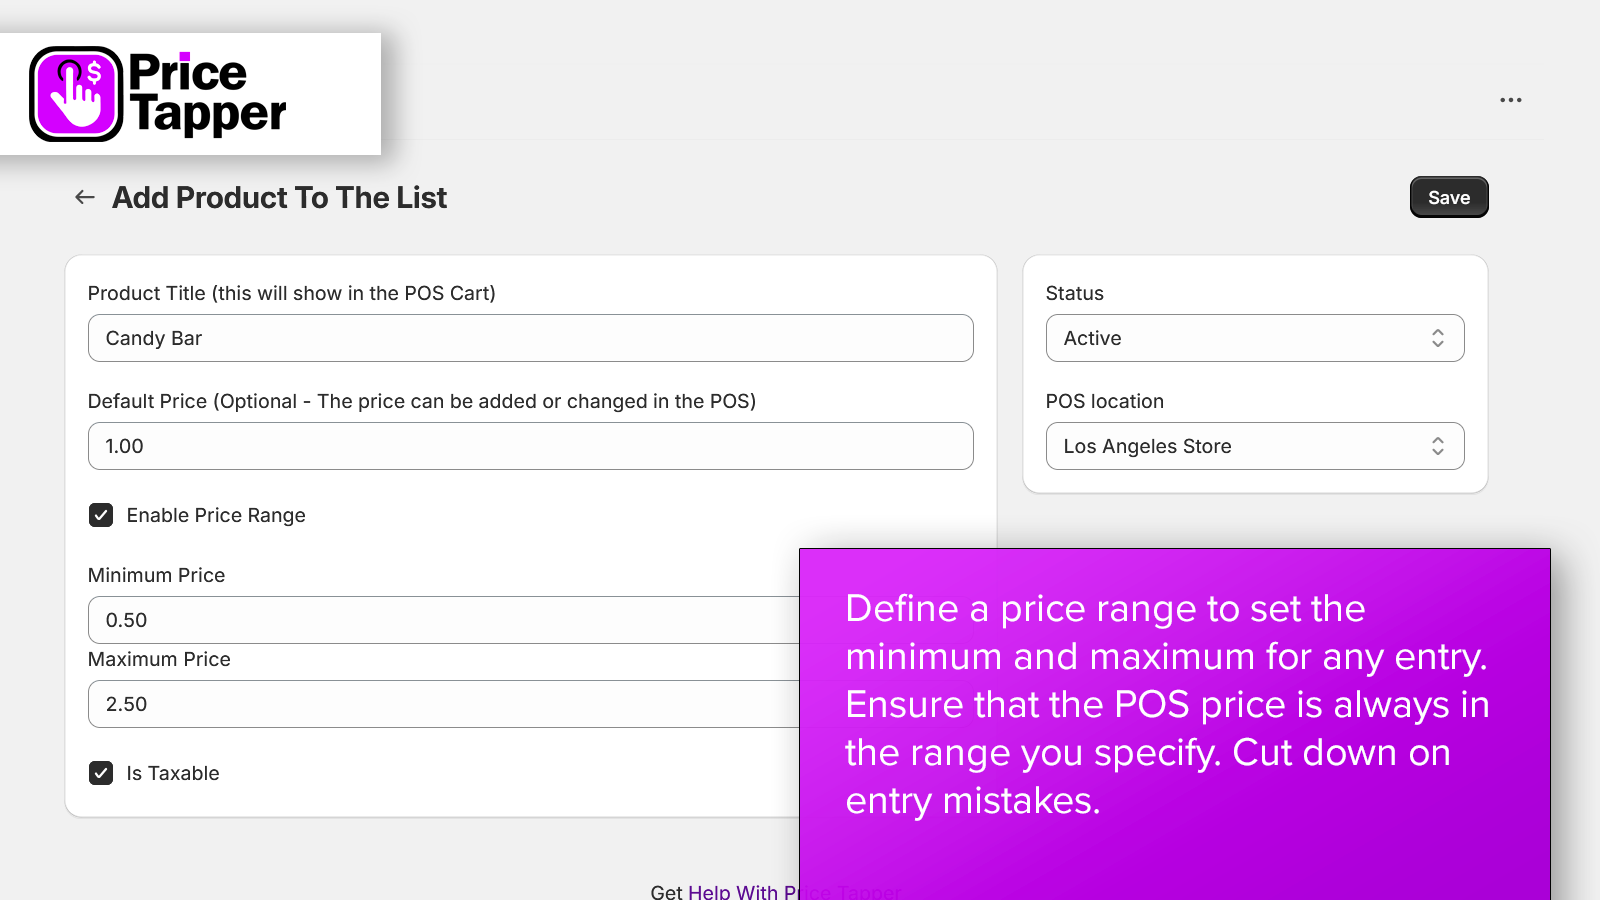
Task: Click the Add Product To The List heading
Action: (x=279, y=198)
